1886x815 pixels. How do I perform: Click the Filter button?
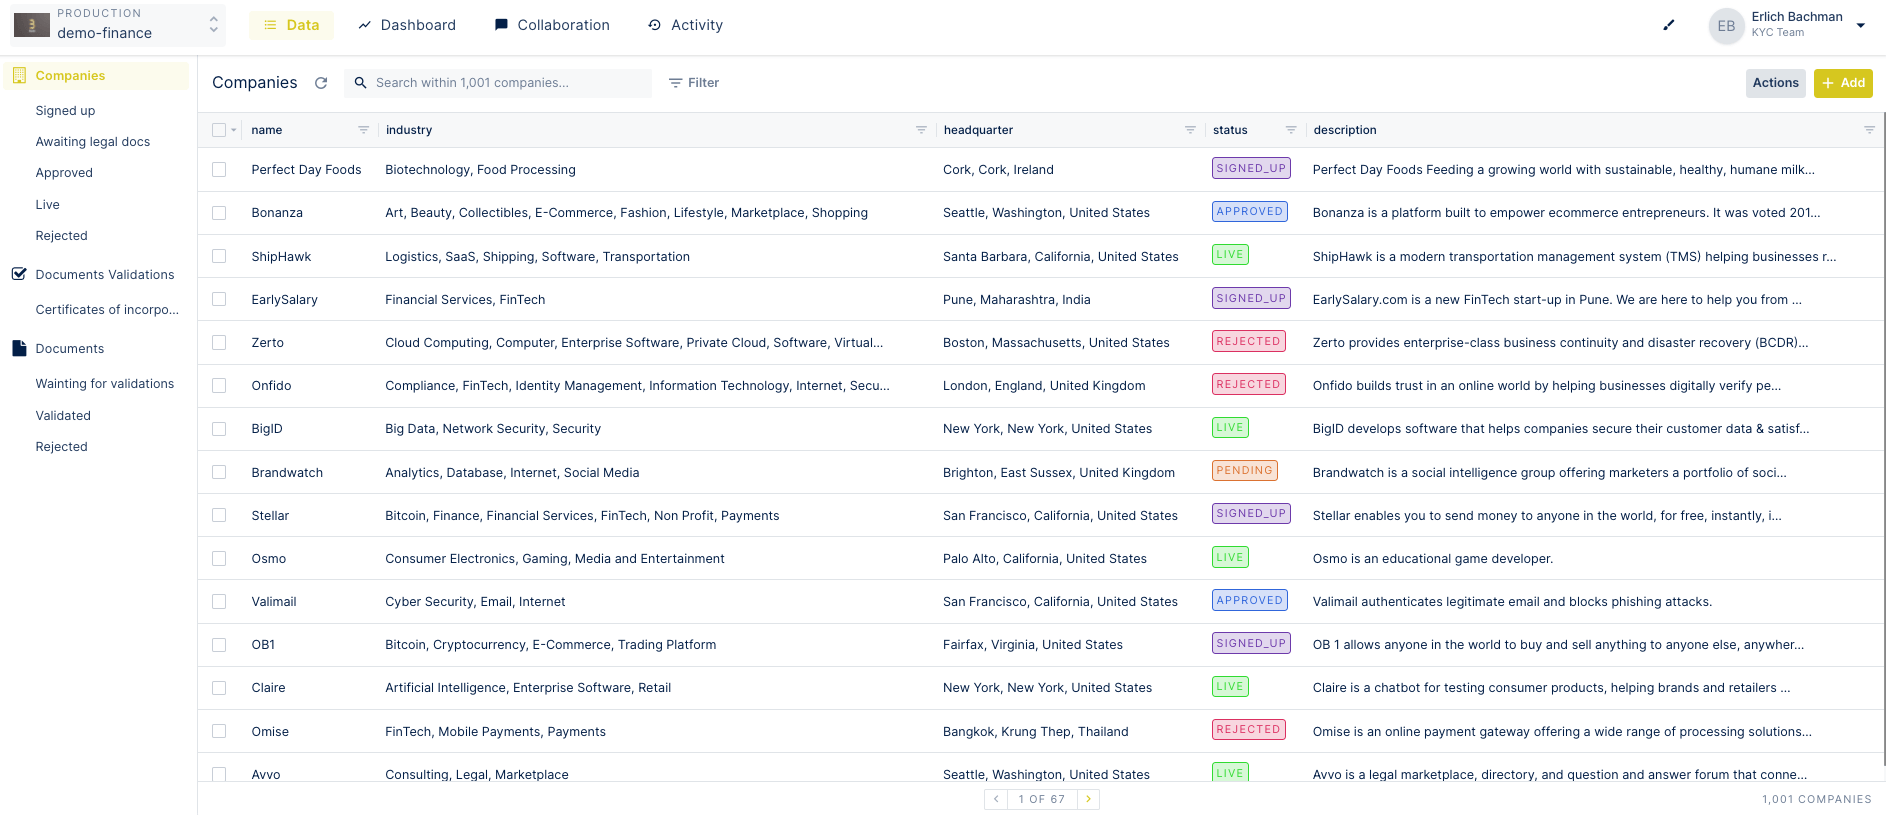pos(694,83)
